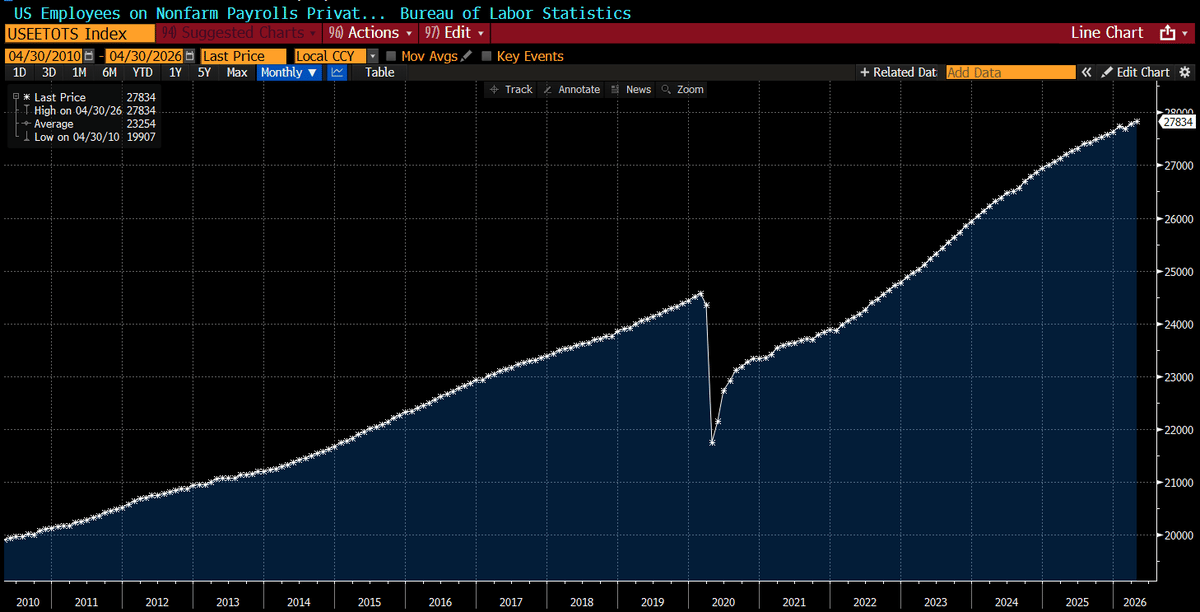Open the News overlay tool
This screenshot has height=612, width=1200.
(630, 89)
